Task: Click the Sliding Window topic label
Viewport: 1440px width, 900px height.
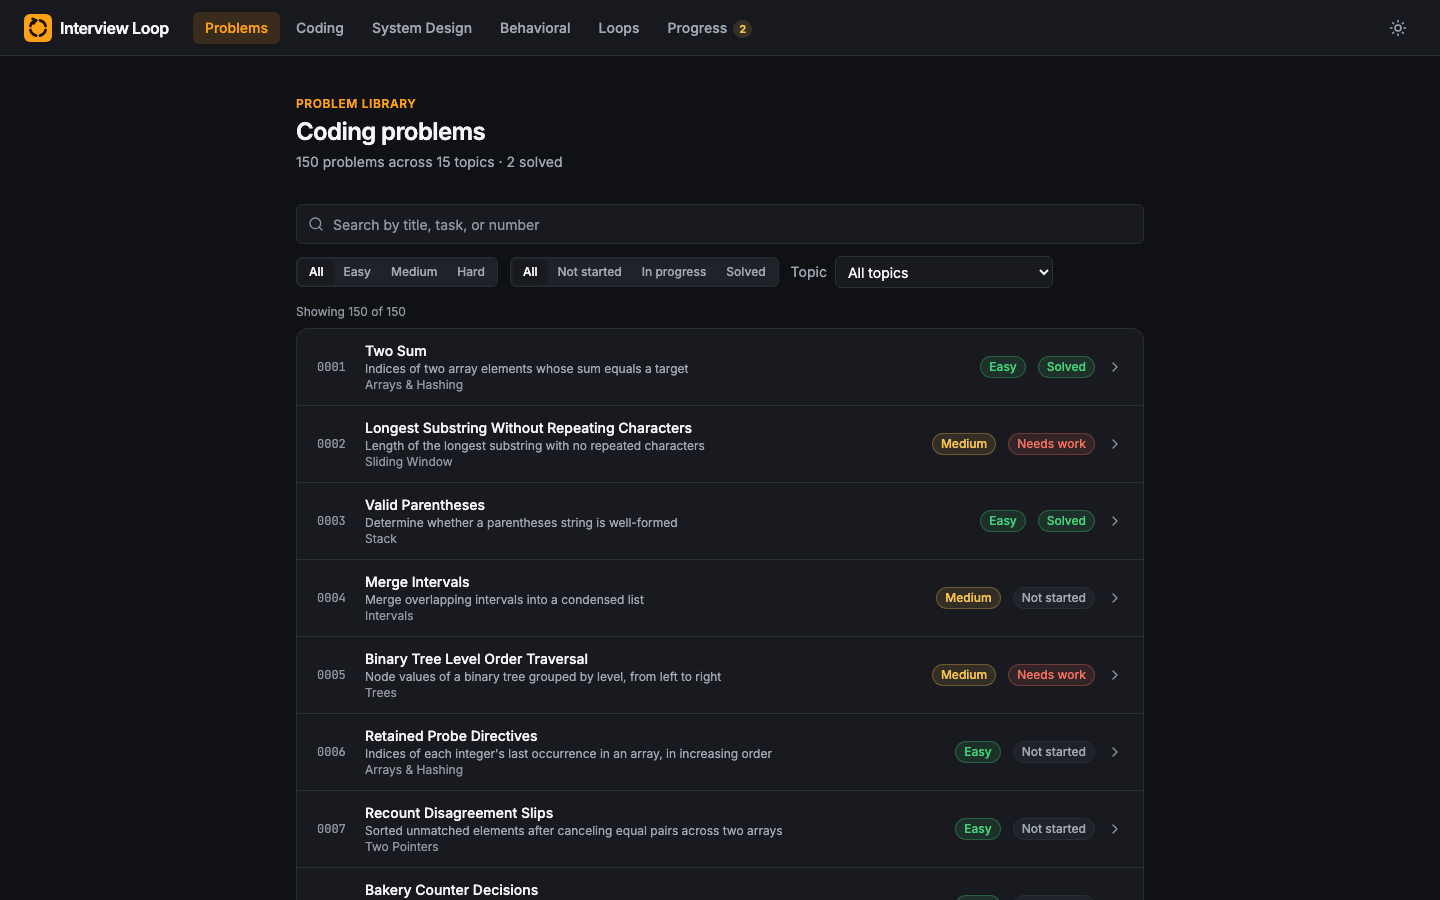Action: click(409, 462)
